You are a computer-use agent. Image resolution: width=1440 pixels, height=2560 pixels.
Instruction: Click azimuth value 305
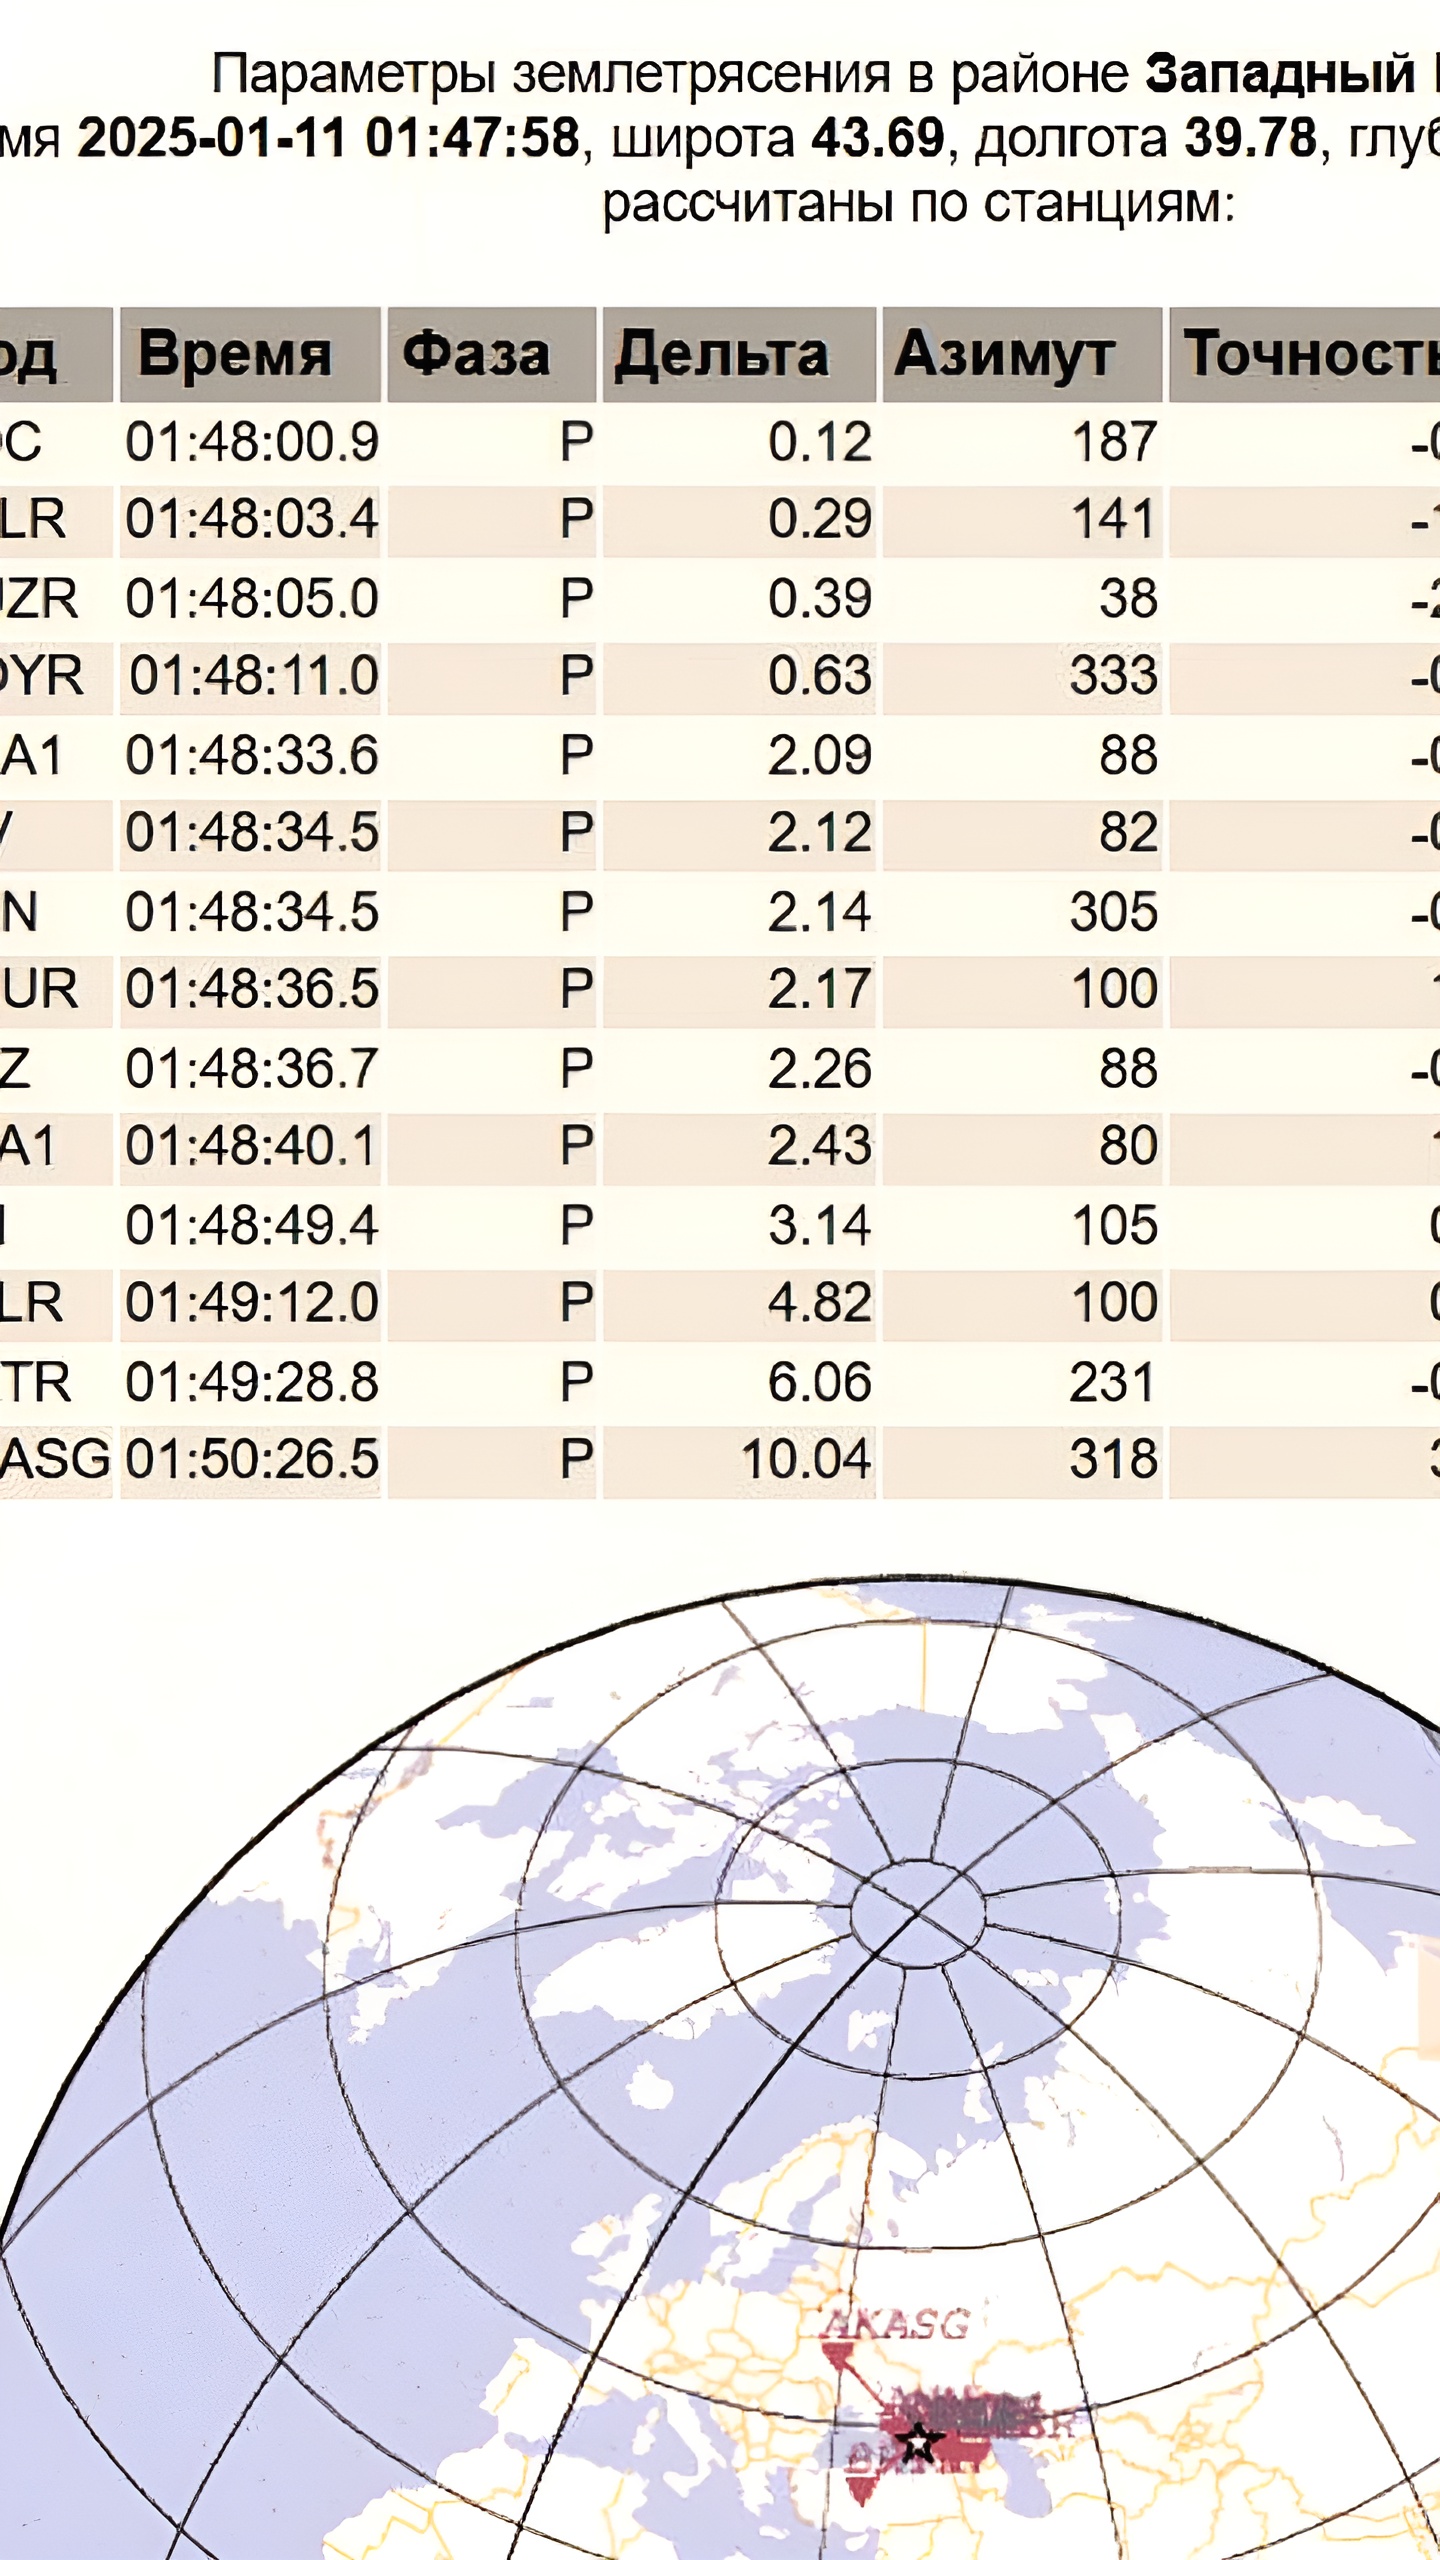click(x=1114, y=912)
